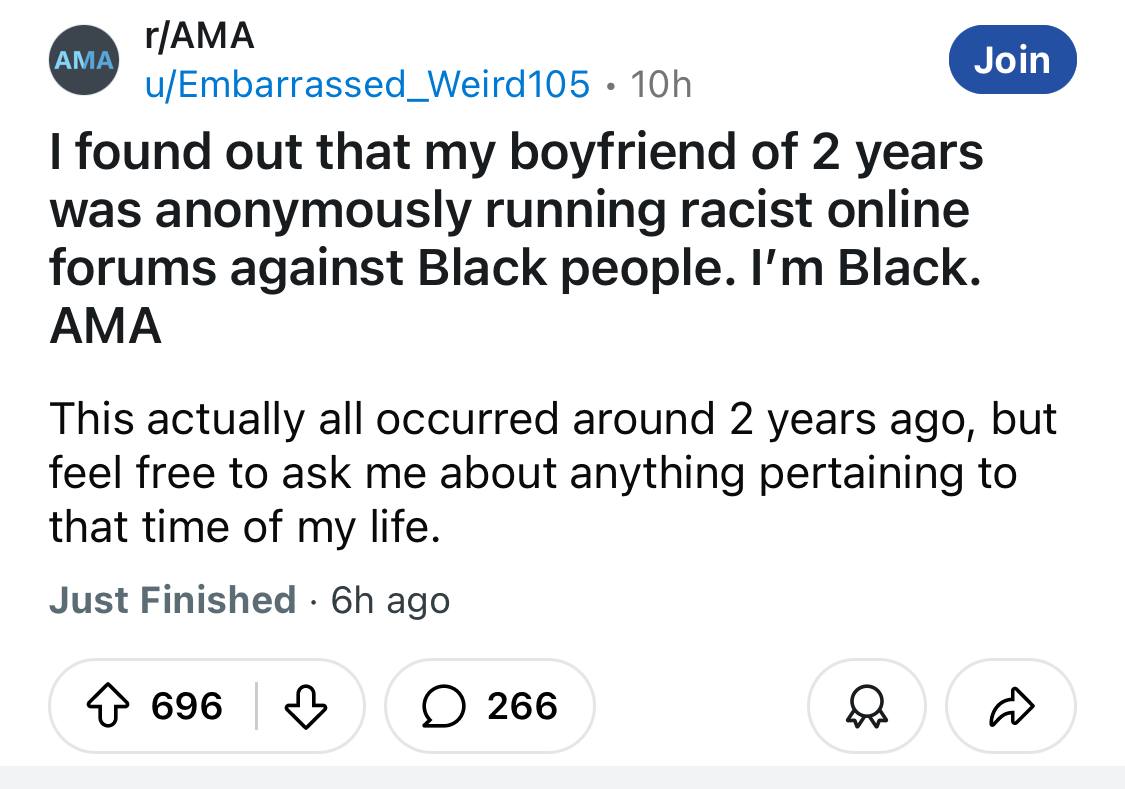Join the r/AMA community
1125x789 pixels.
click(x=1012, y=60)
